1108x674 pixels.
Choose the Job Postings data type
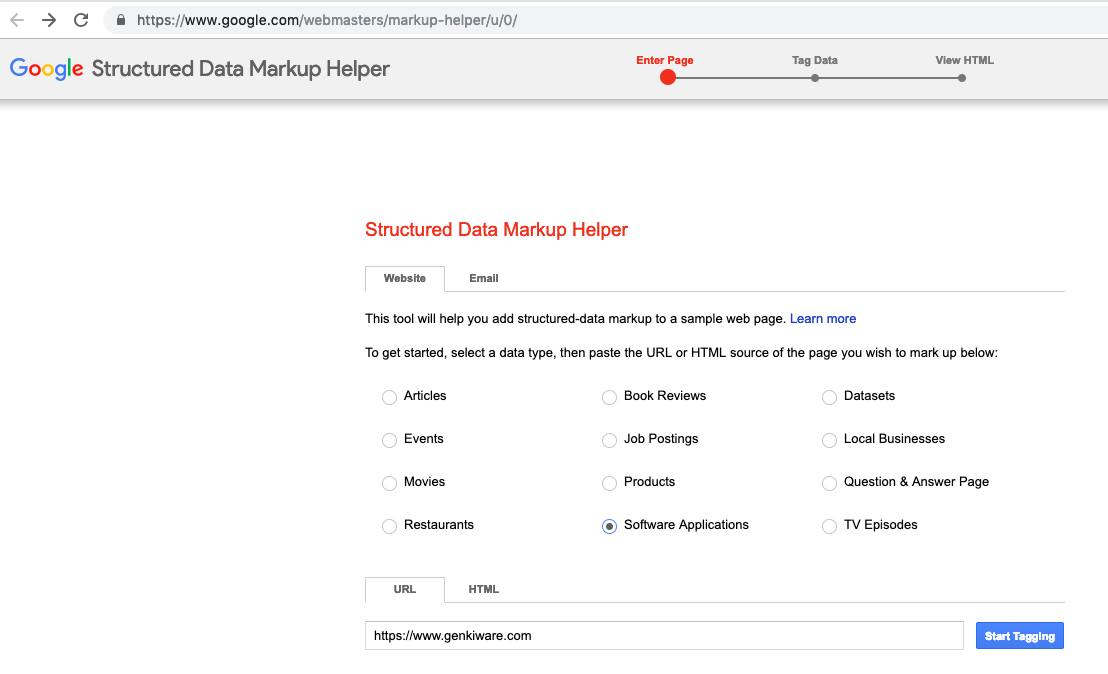click(609, 440)
